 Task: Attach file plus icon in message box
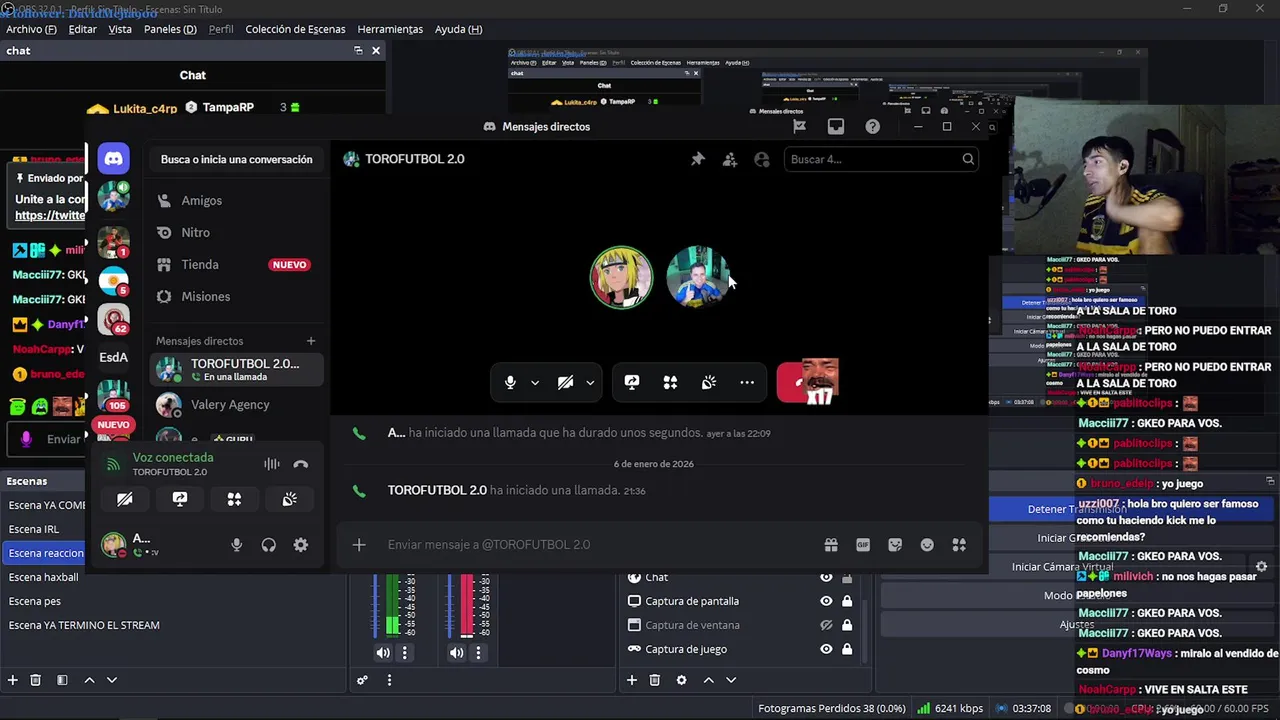pos(359,544)
